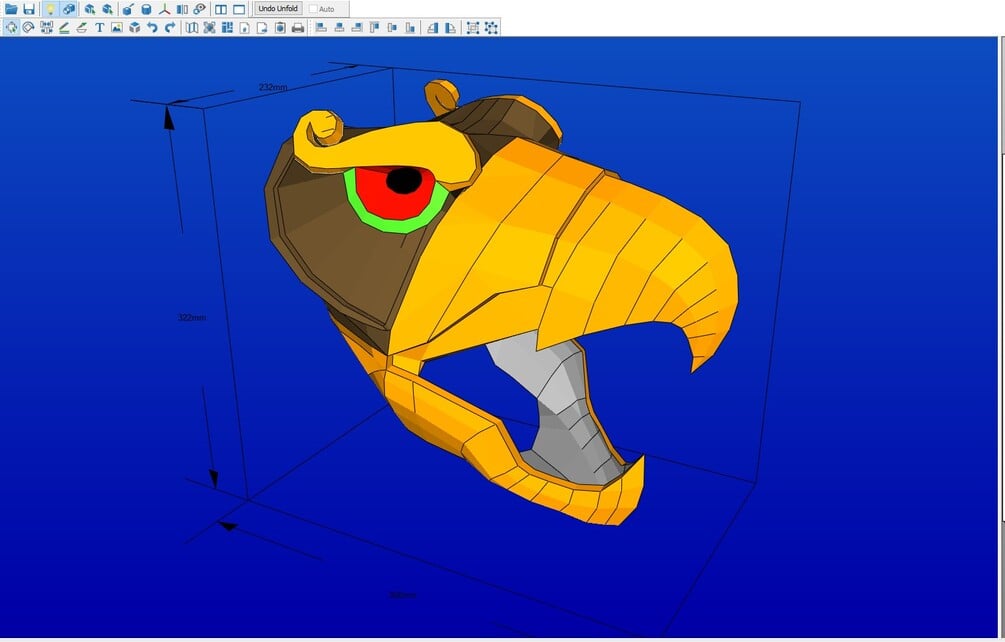Click the 232mm depth dimension label

pyautogui.click(x=273, y=87)
